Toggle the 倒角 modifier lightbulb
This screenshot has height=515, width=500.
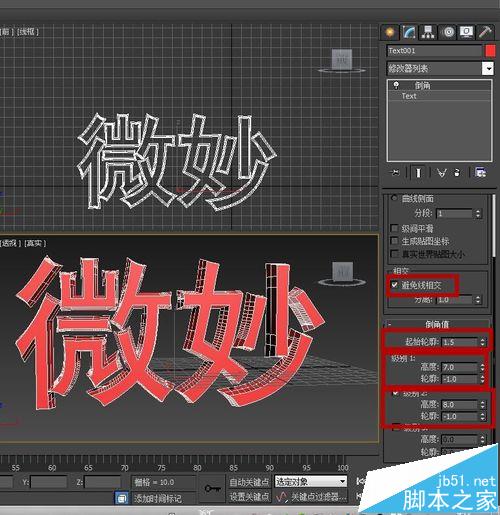pyautogui.click(x=396, y=85)
